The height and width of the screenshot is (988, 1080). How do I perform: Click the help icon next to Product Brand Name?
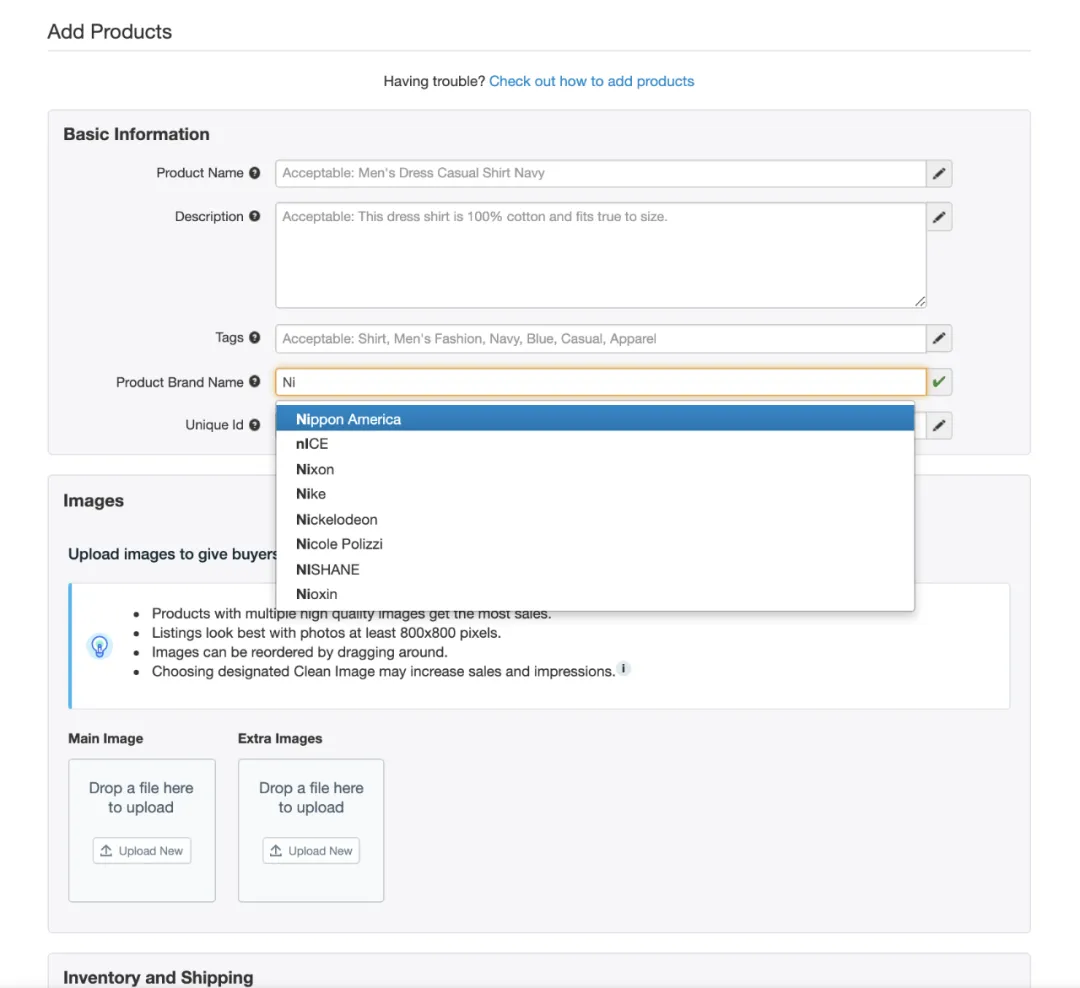point(255,382)
